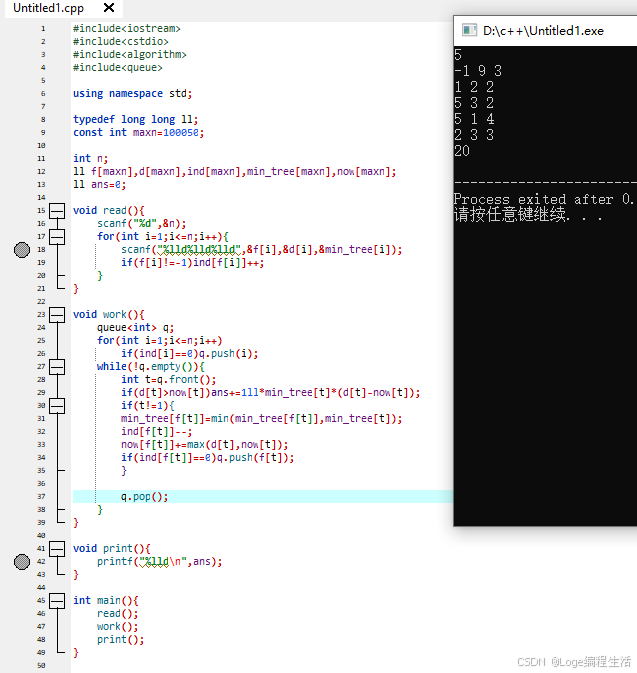Click line number 1 in the gutter
The height and width of the screenshot is (673, 637).
[43, 29]
